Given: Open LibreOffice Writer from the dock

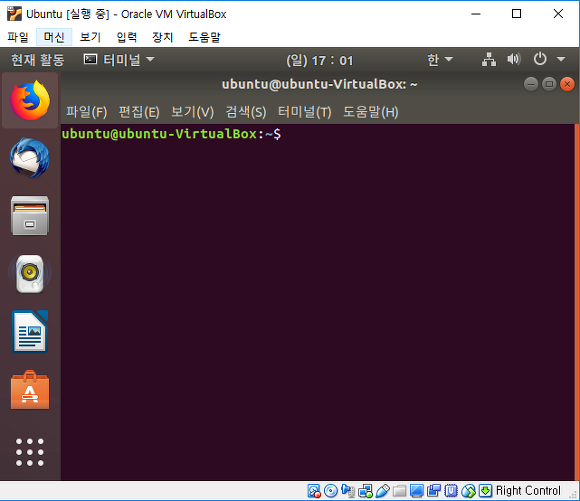Looking at the screenshot, I should click(30, 332).
